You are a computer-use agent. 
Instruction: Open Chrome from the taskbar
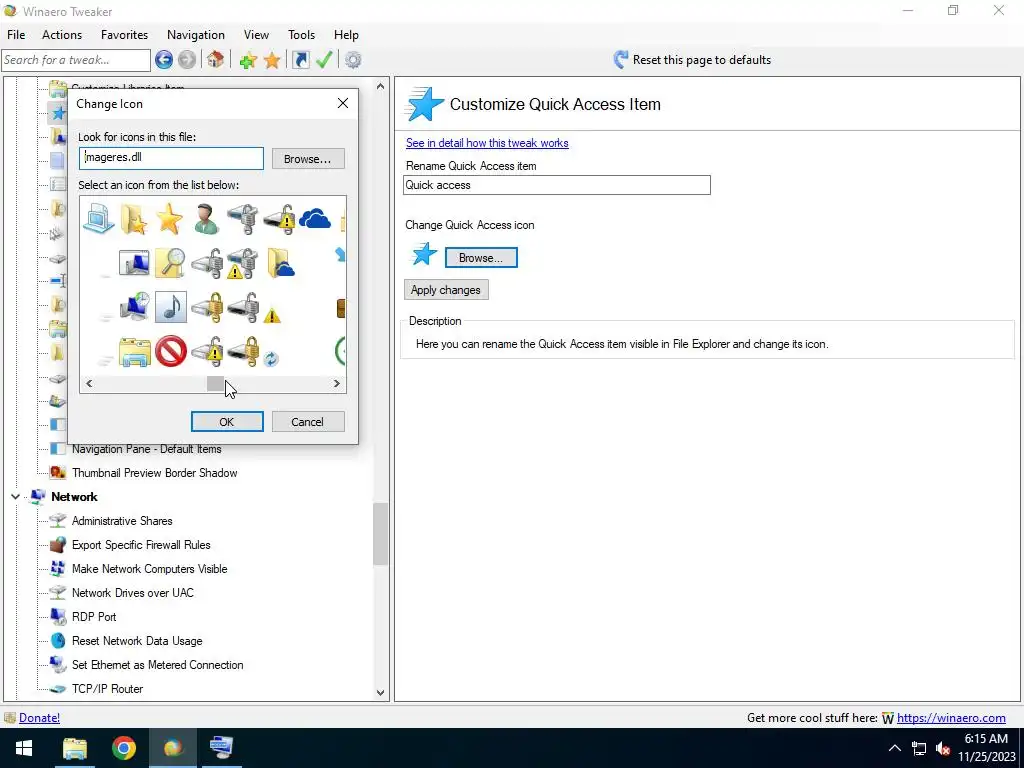pos(123,748)
